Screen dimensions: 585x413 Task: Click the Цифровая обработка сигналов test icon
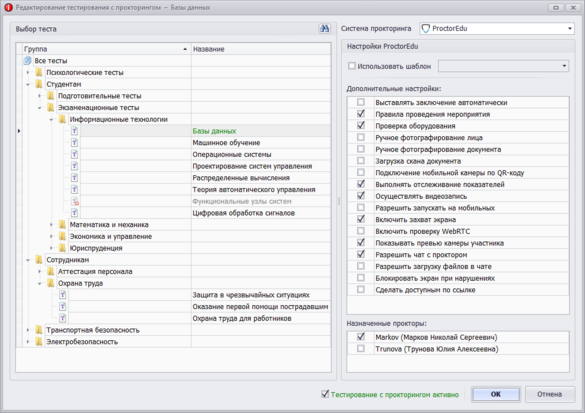(x=75, y=213)
